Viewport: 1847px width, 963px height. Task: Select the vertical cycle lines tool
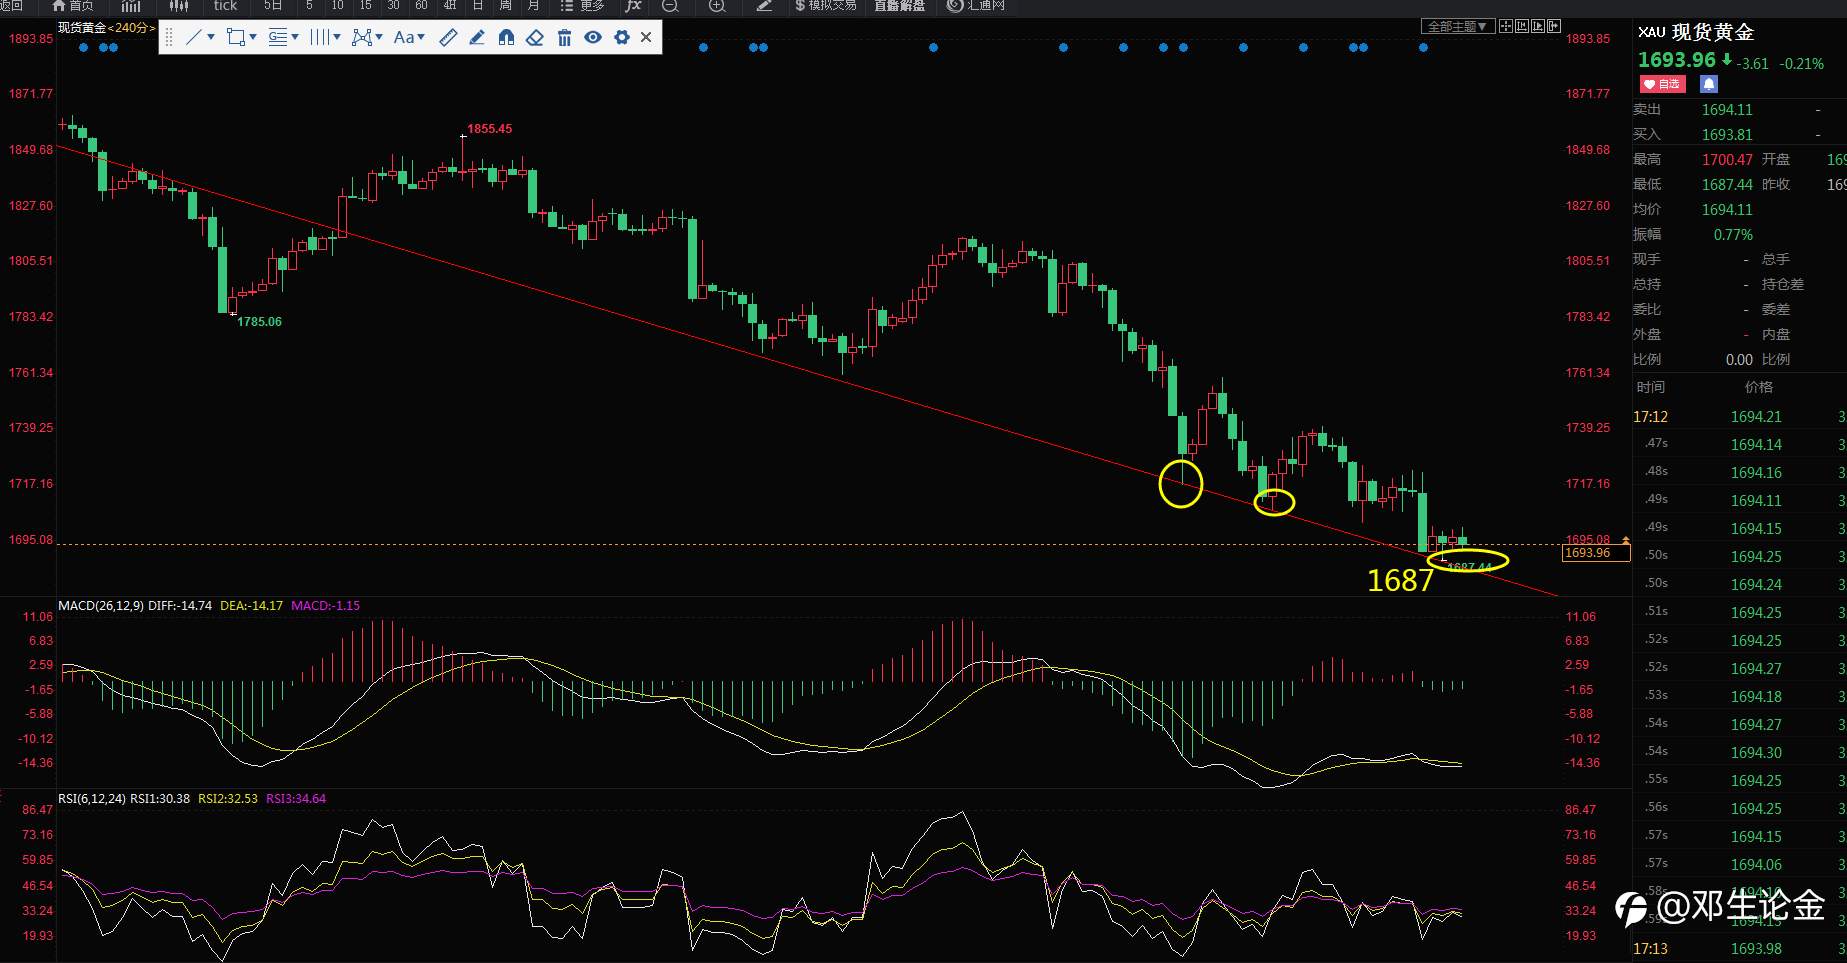coord(320,37)
